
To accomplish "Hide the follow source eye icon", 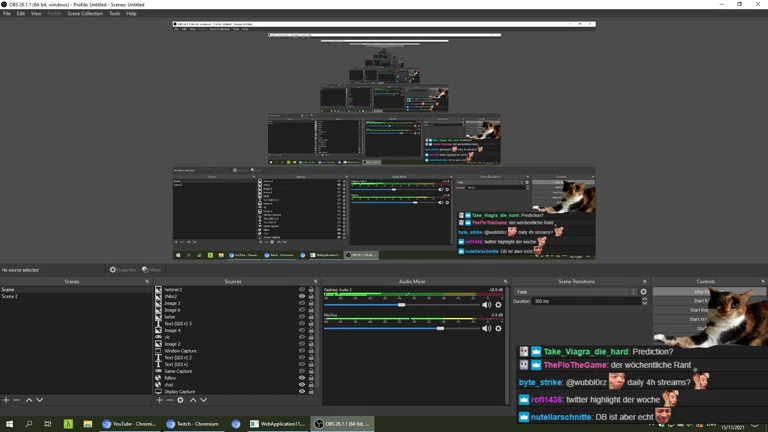I will point(302,378).
